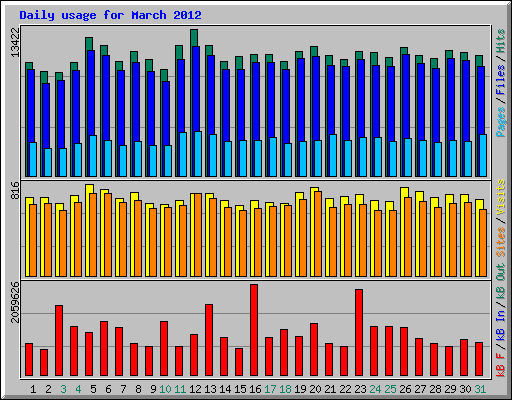Click the 'Pages' legend label
Screen dimensions: 512x400
(x=501, y=122)
